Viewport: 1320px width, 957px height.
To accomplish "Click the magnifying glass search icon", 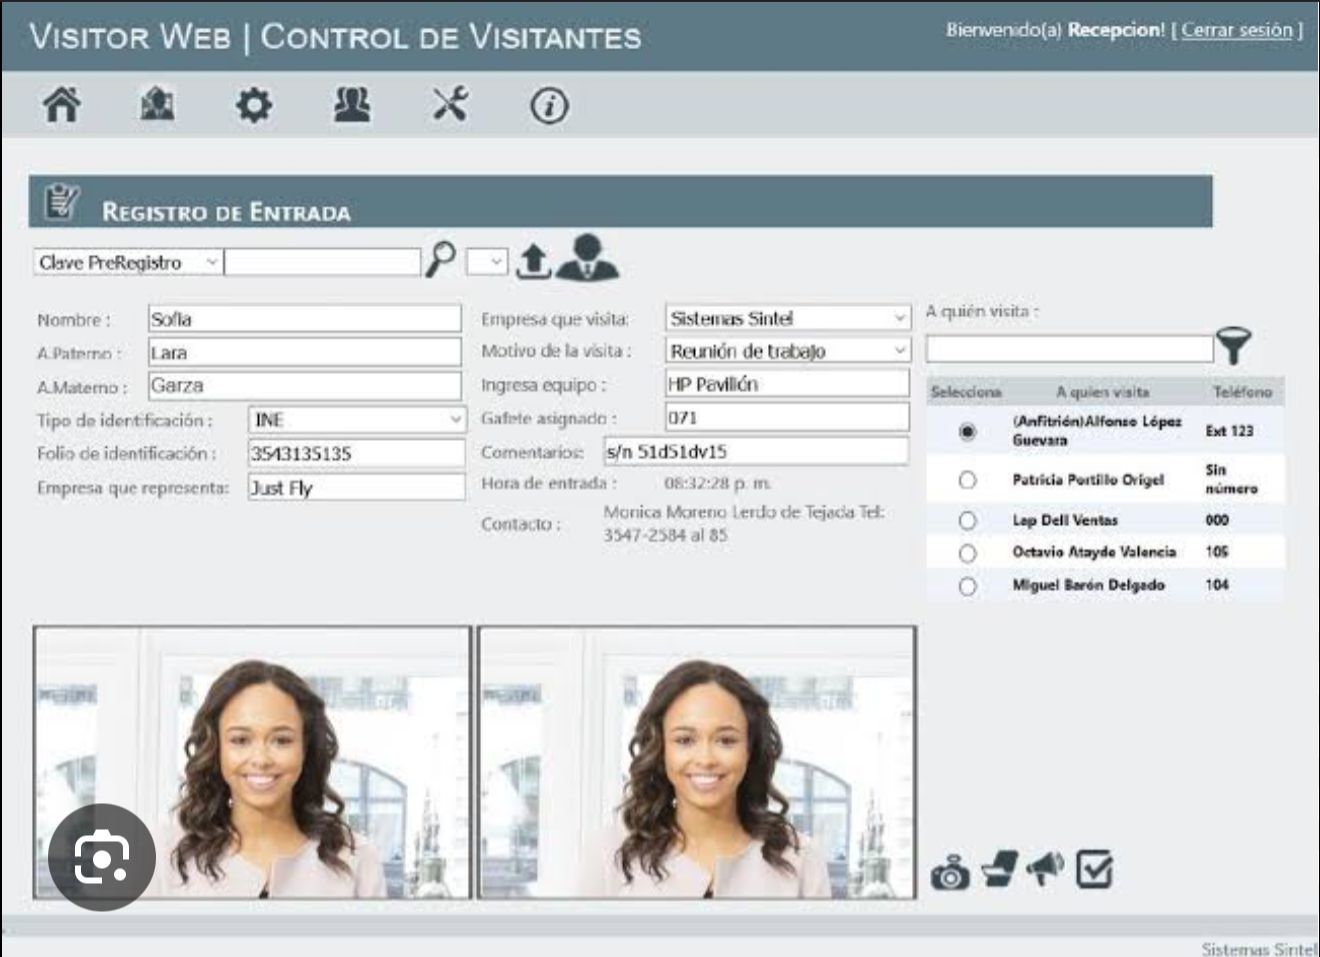I will [440, 260].
